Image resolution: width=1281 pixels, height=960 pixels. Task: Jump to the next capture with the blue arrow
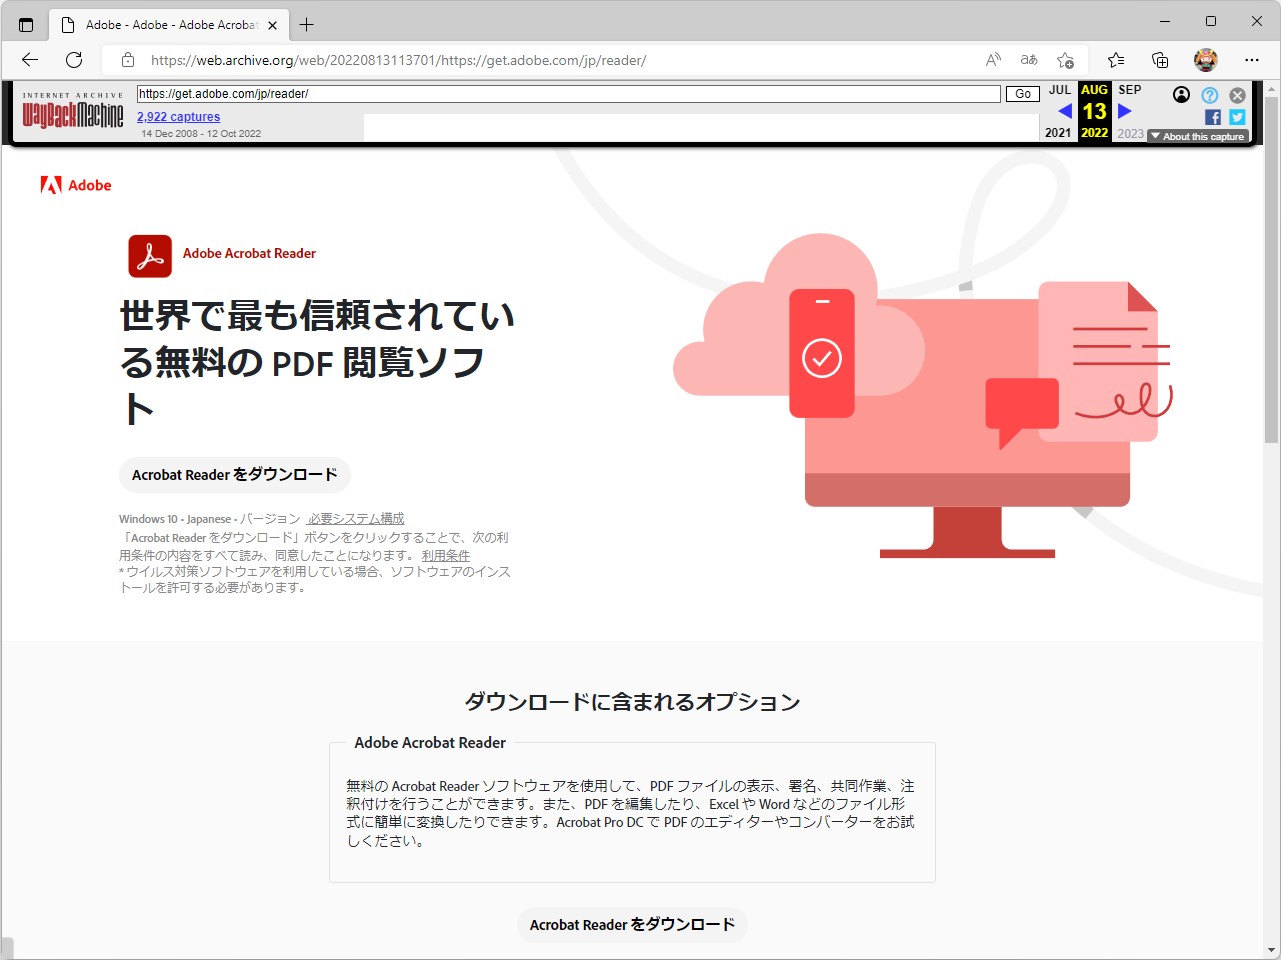pos(1125,111)
